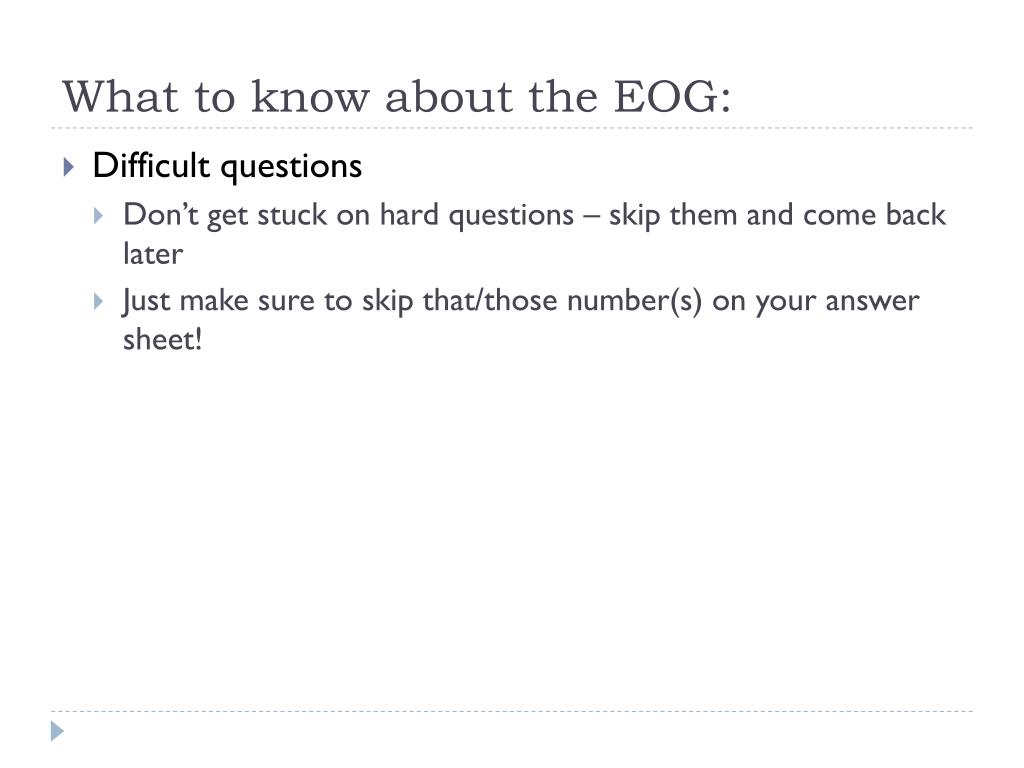
Task: Click the word What at the title start
Action: pyautogui.click(x=120, y=97)
